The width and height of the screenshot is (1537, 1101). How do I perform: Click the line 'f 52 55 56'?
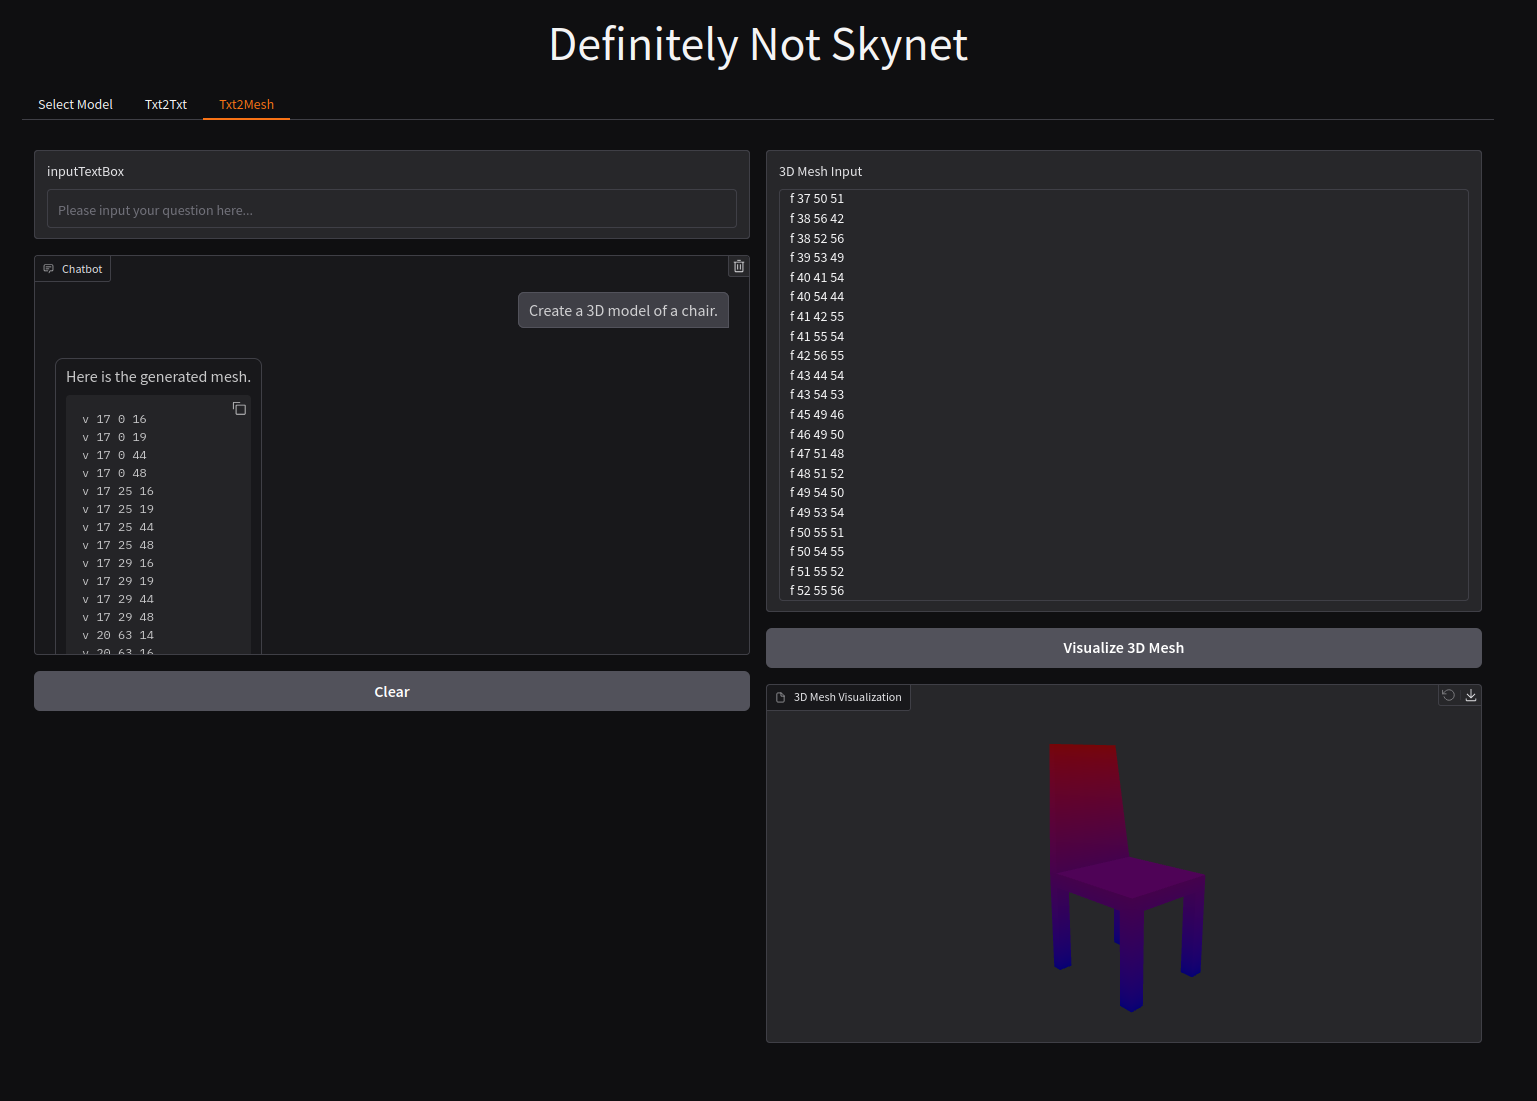coord(817,590)
